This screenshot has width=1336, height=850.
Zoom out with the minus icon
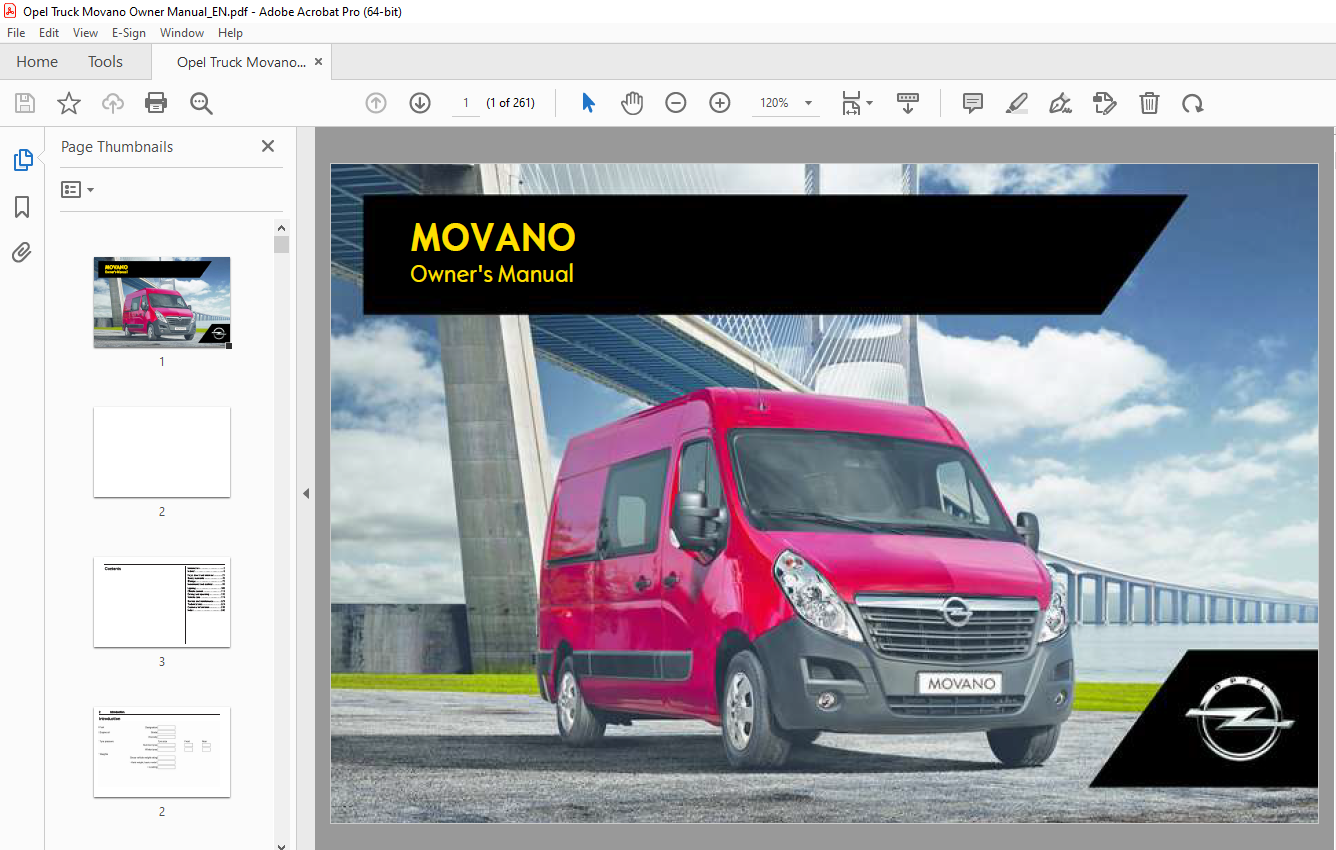pyautogui.click(x=676, y=103)
